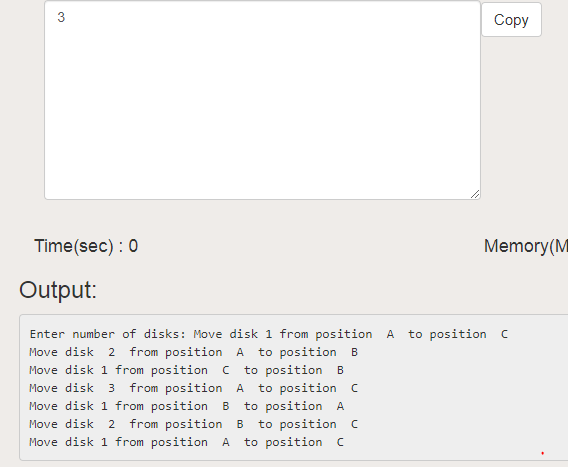The height and width of the screenshot is (467, 568).
Task: Click the 'Enter number of disks:' prompt text
Action: point(108,334)
